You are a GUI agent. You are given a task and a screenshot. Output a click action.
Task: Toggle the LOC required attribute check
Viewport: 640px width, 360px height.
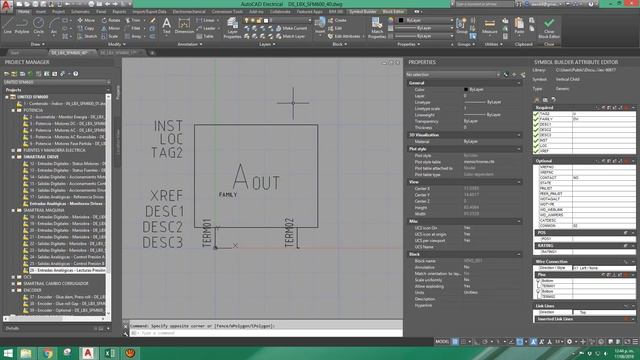click(x=536, y=145)
